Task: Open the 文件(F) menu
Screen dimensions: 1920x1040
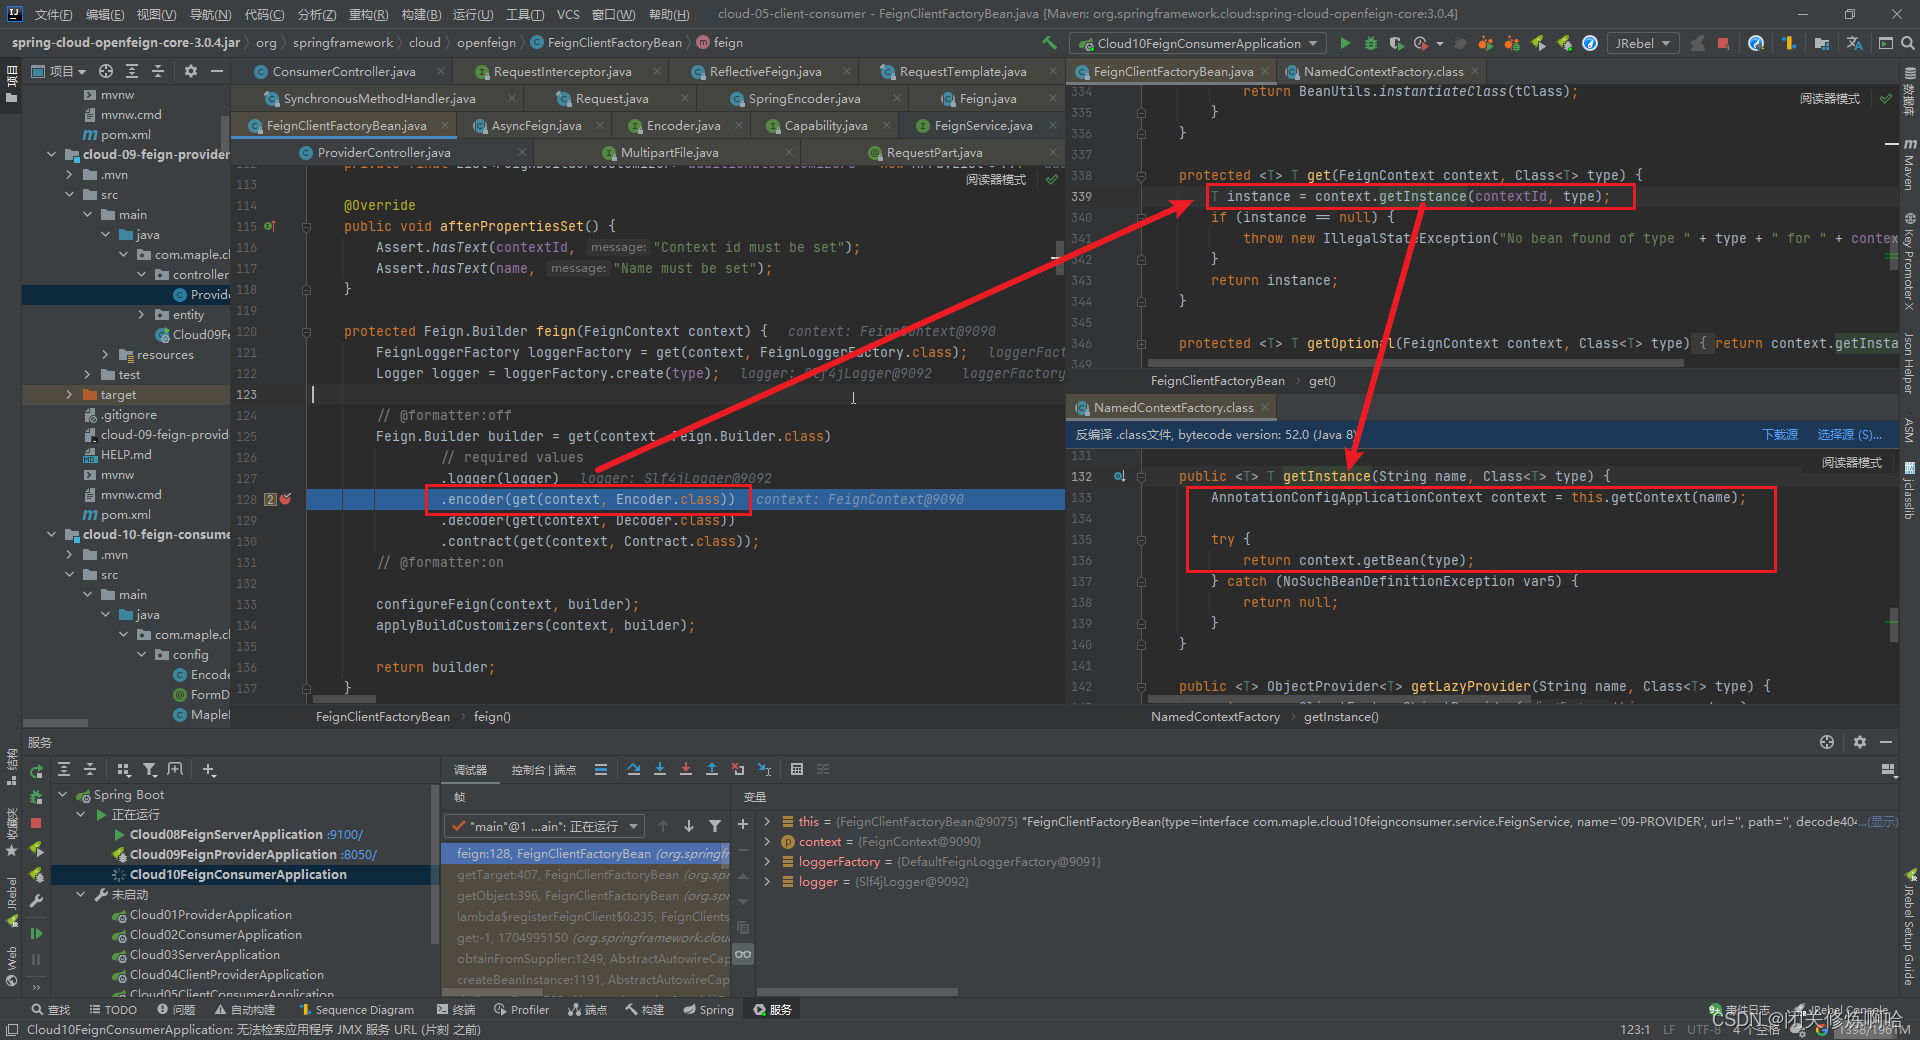Action: tap(53, 14)
